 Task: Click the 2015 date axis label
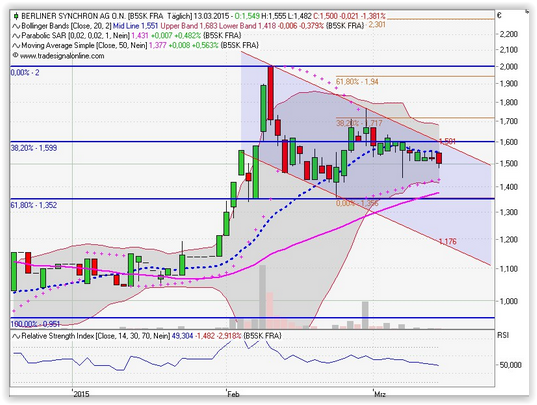click(82, 394)
